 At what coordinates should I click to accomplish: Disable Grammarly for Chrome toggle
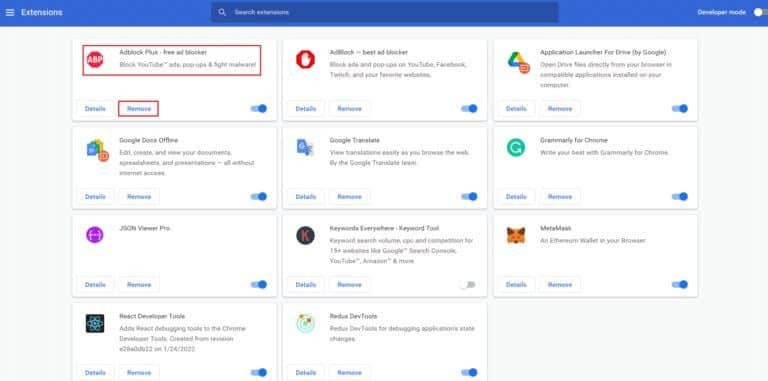pyautogui.click(x=679, y=196)
